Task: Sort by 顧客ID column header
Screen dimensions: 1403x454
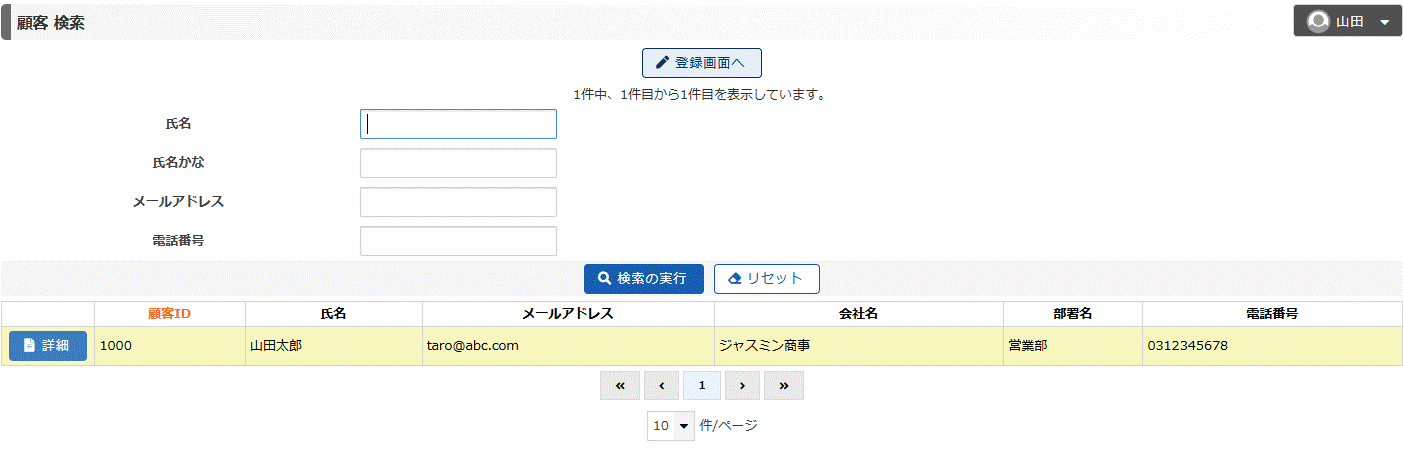Action: (170, 314)
